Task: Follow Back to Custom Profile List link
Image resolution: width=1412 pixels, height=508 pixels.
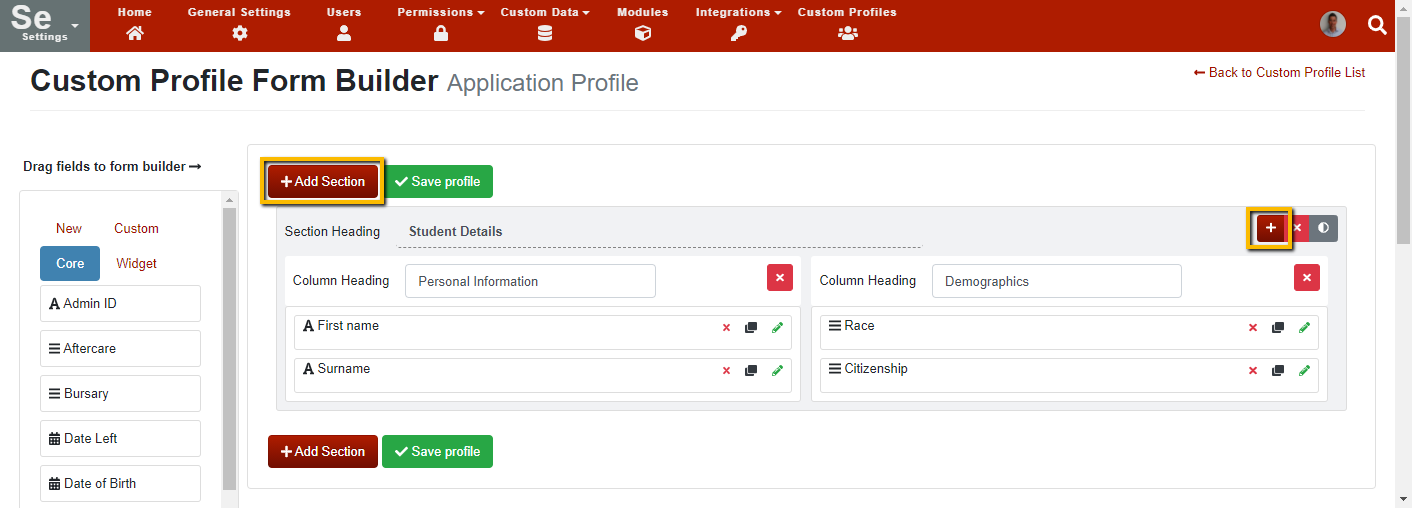Action: click(x=1279, y=73)
